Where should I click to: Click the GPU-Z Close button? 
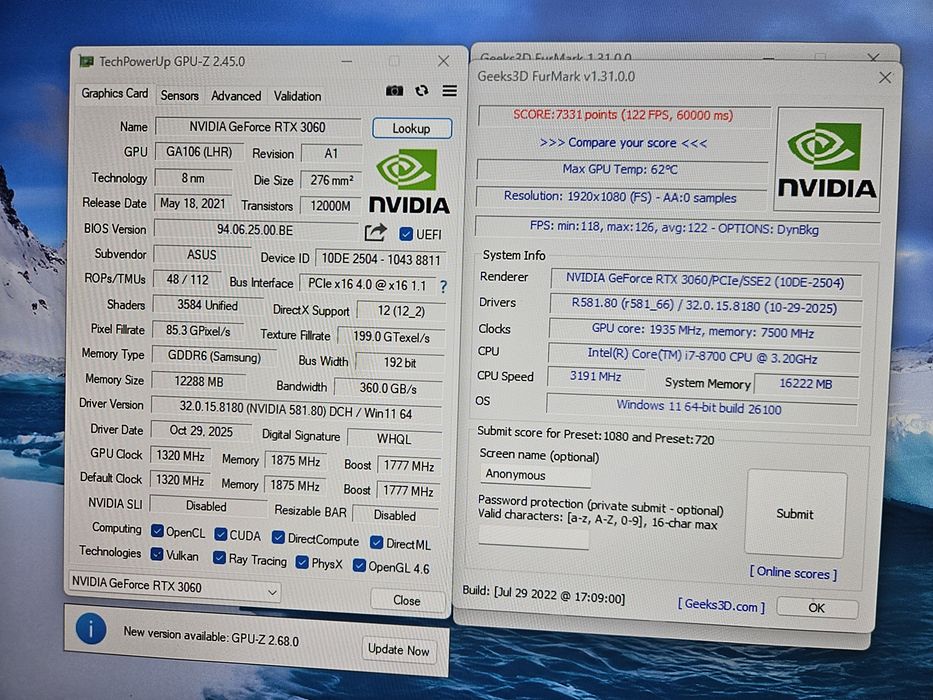[x=407, y=601]
